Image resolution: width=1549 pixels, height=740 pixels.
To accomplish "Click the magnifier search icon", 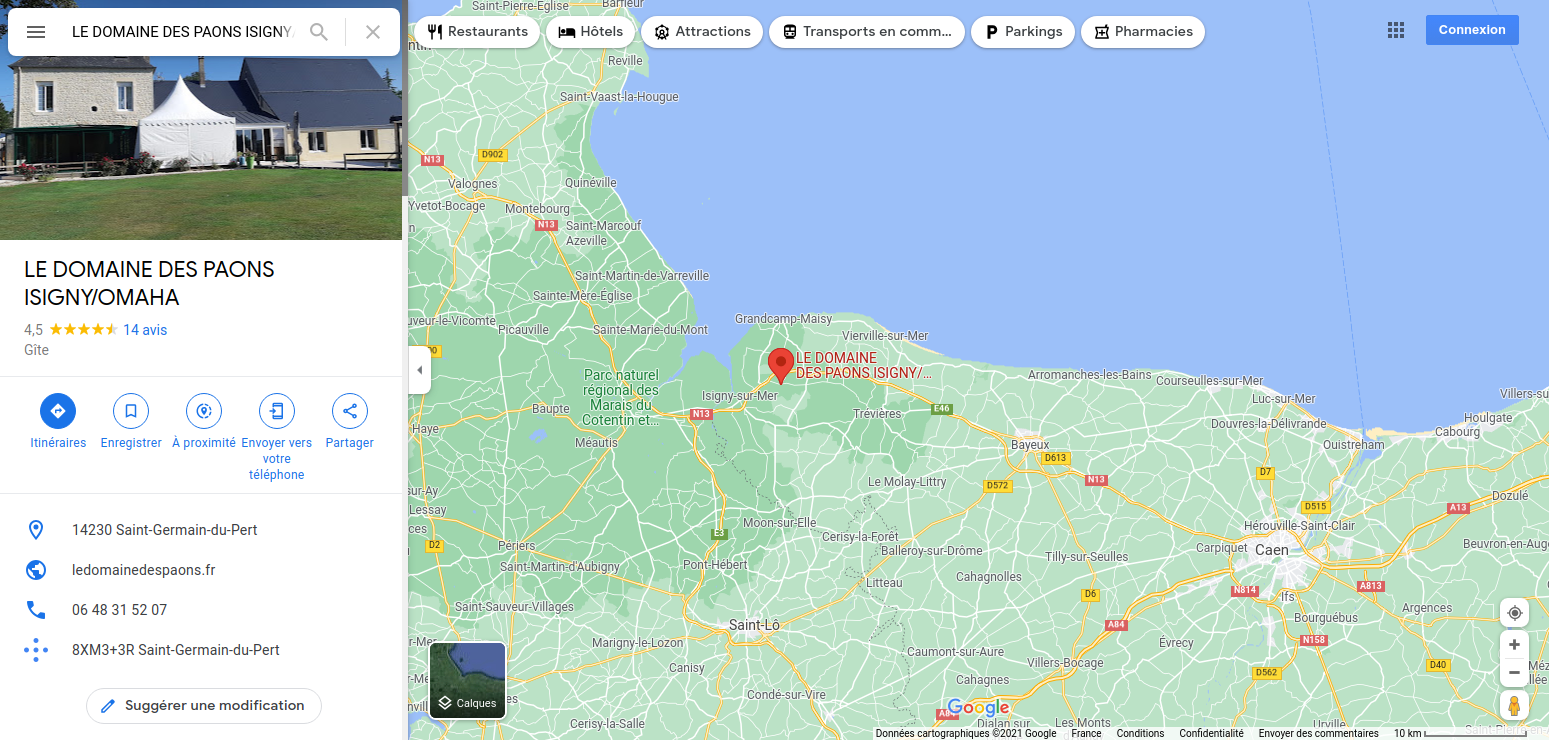I will click(x=319, y=32).
